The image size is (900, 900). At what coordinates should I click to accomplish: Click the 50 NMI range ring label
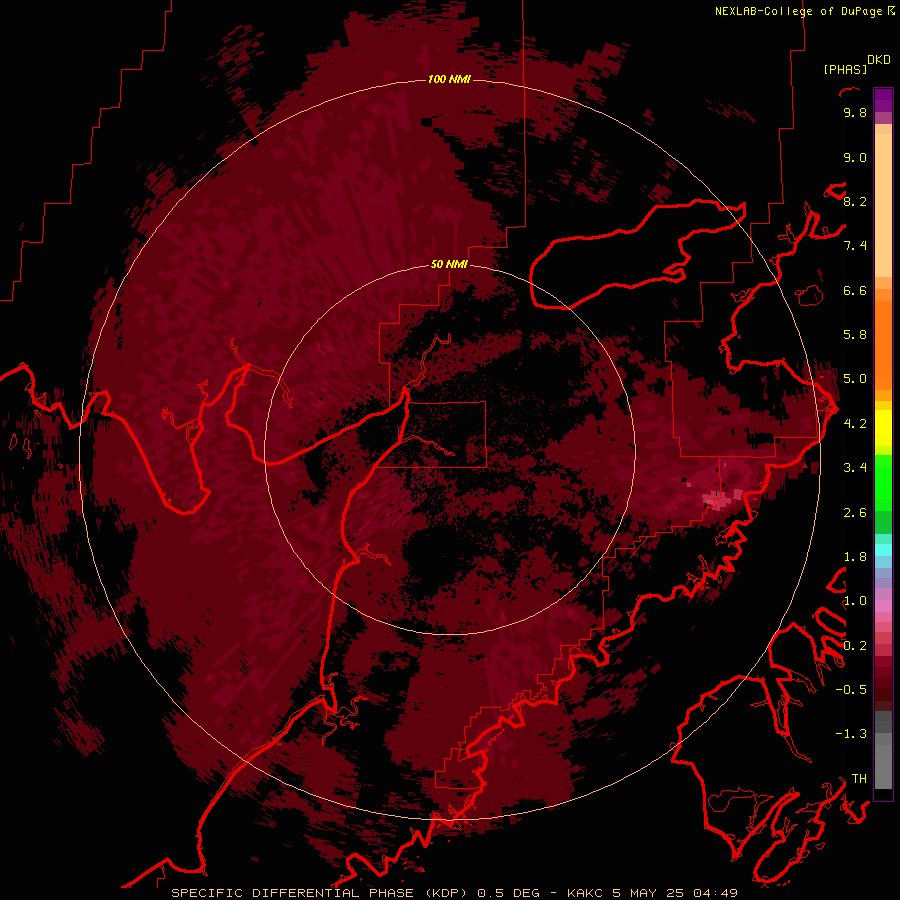pos(449,264)
